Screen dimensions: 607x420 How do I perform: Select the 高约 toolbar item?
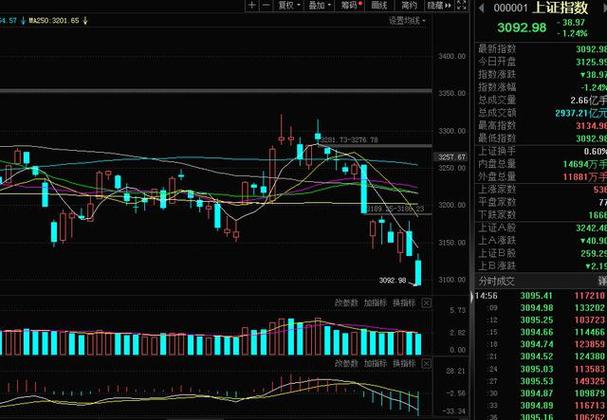point(408,5)
